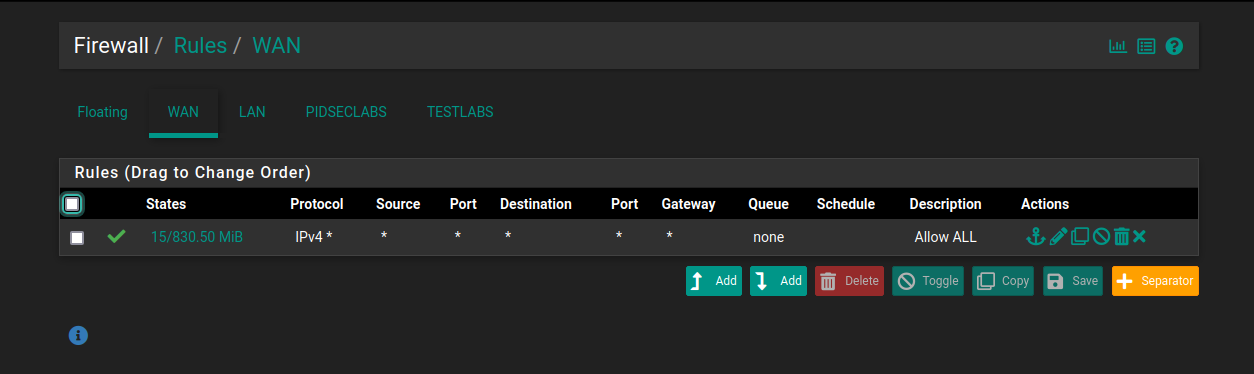The height and width of the screenshot is (374, 1254).
Task: Kill states using the X icon in Actions
Action: (1139, 237)
